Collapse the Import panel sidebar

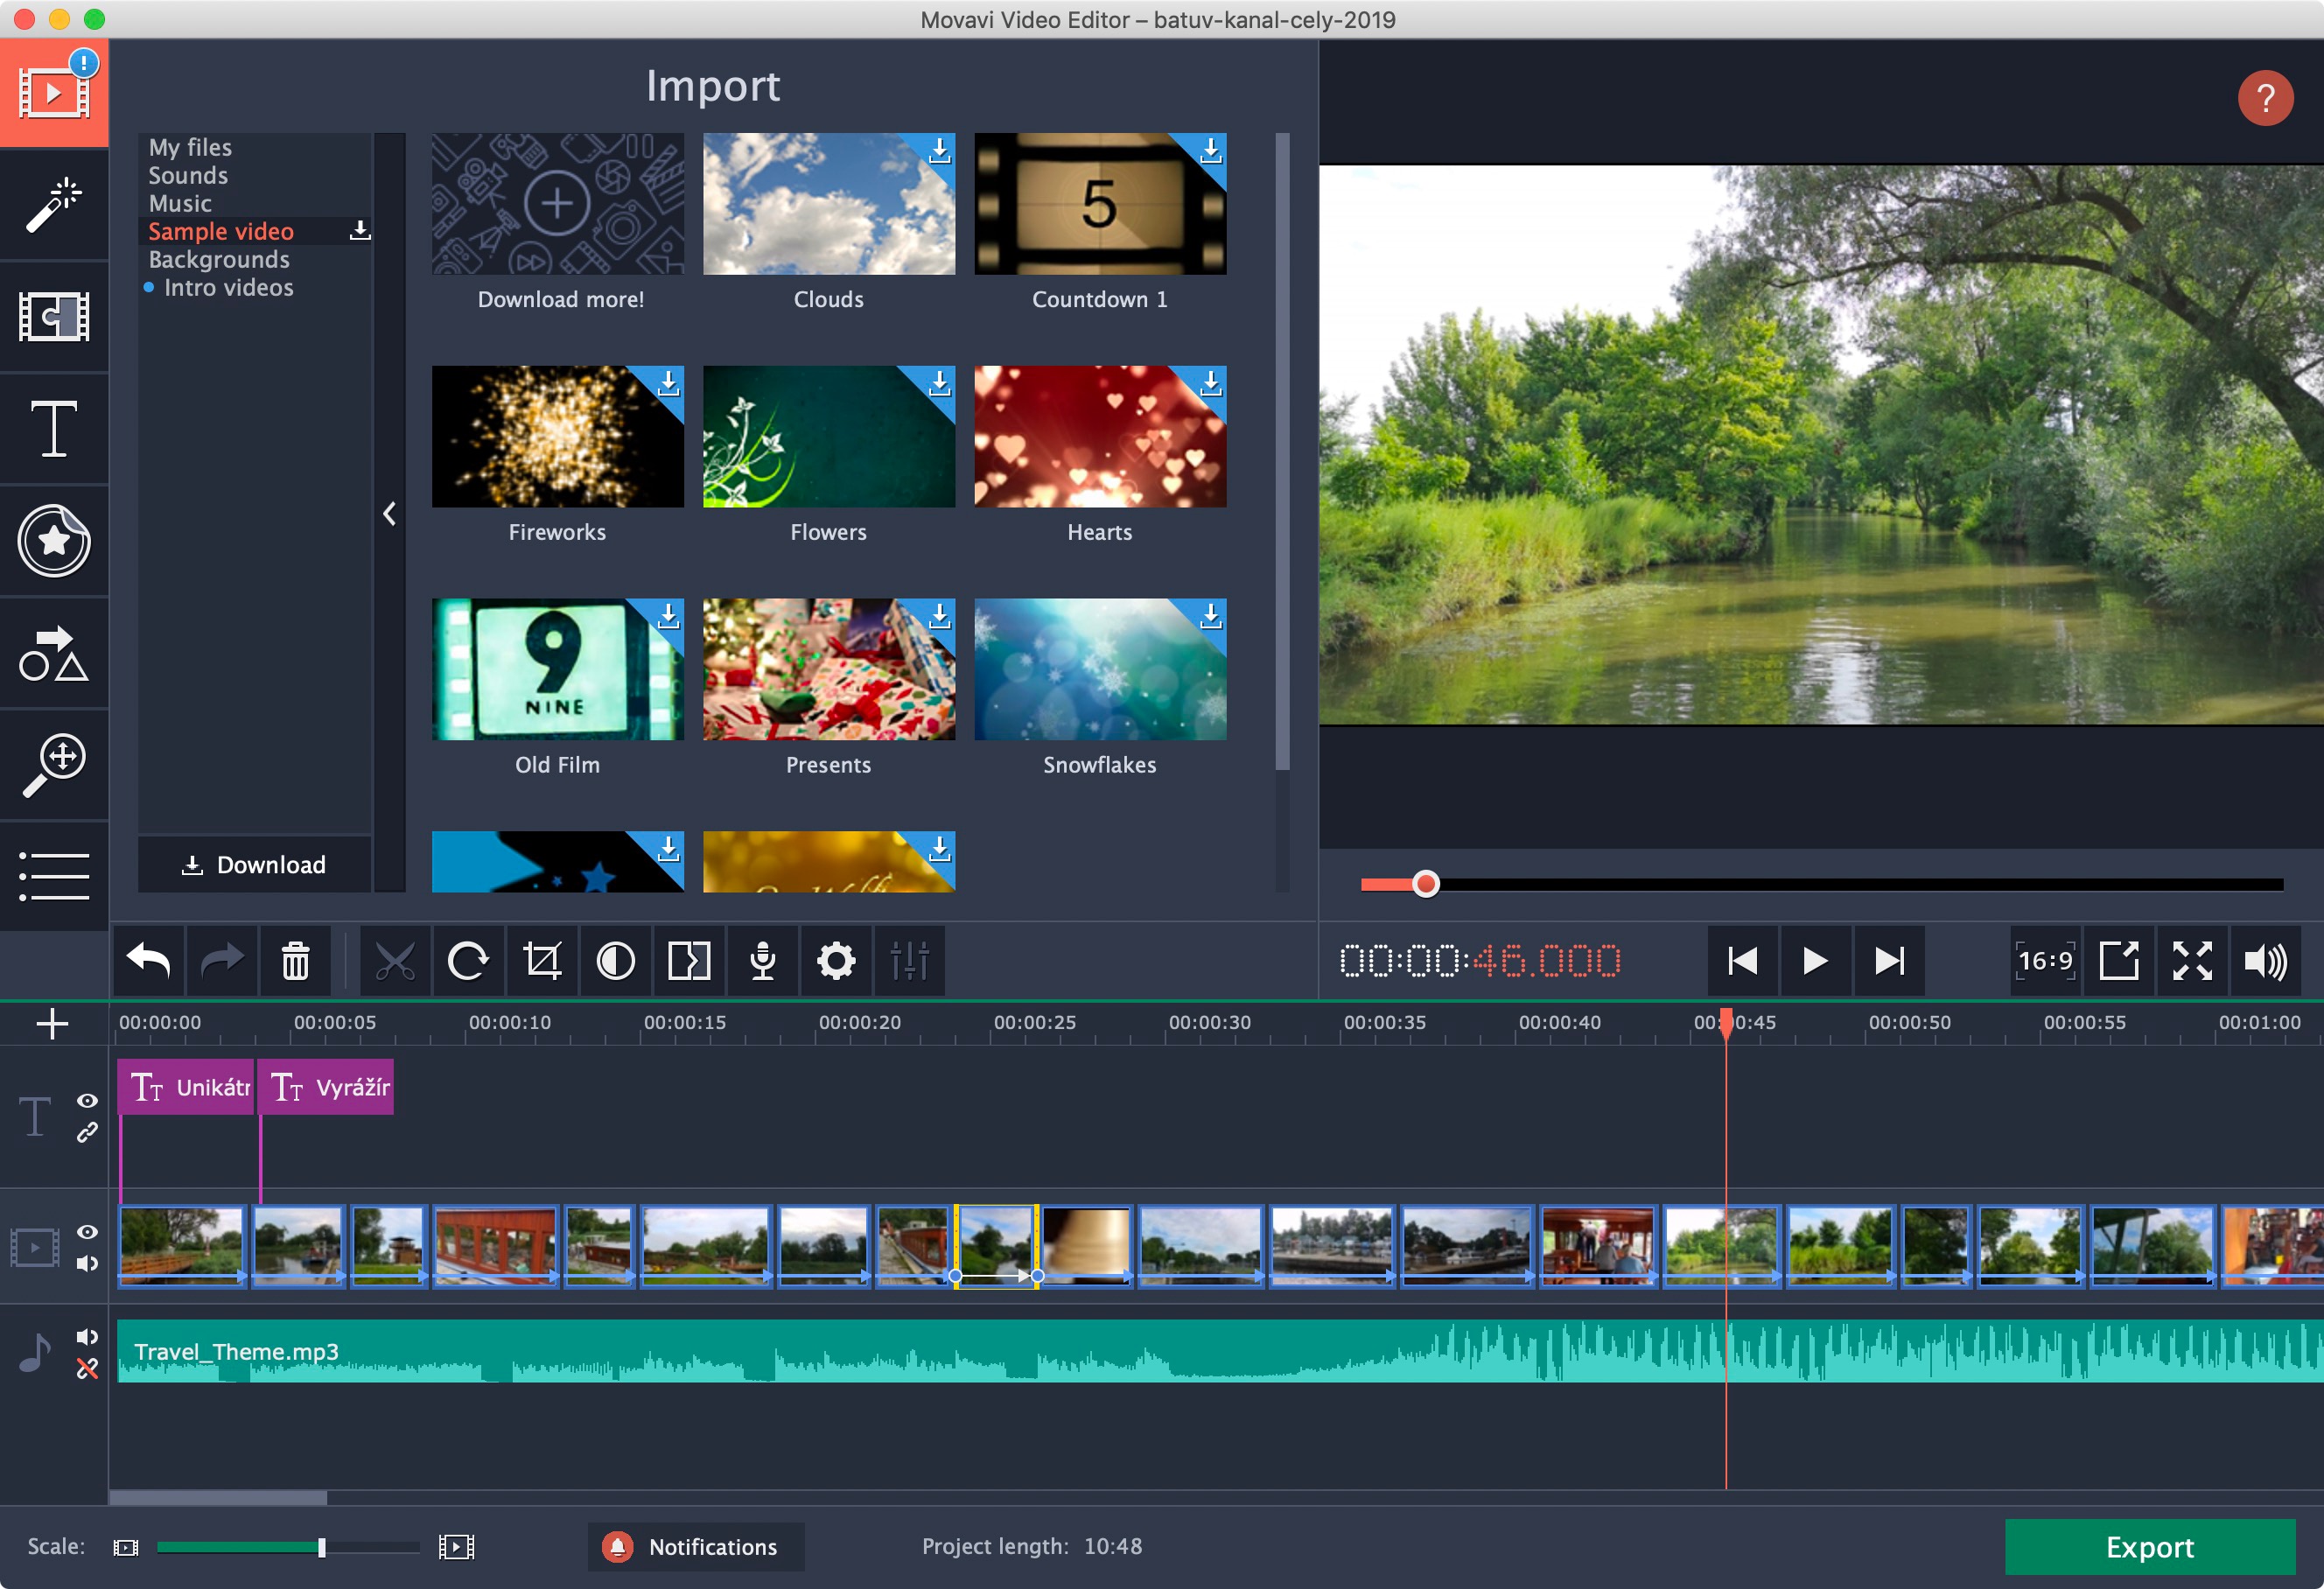(x=390, y=514)
